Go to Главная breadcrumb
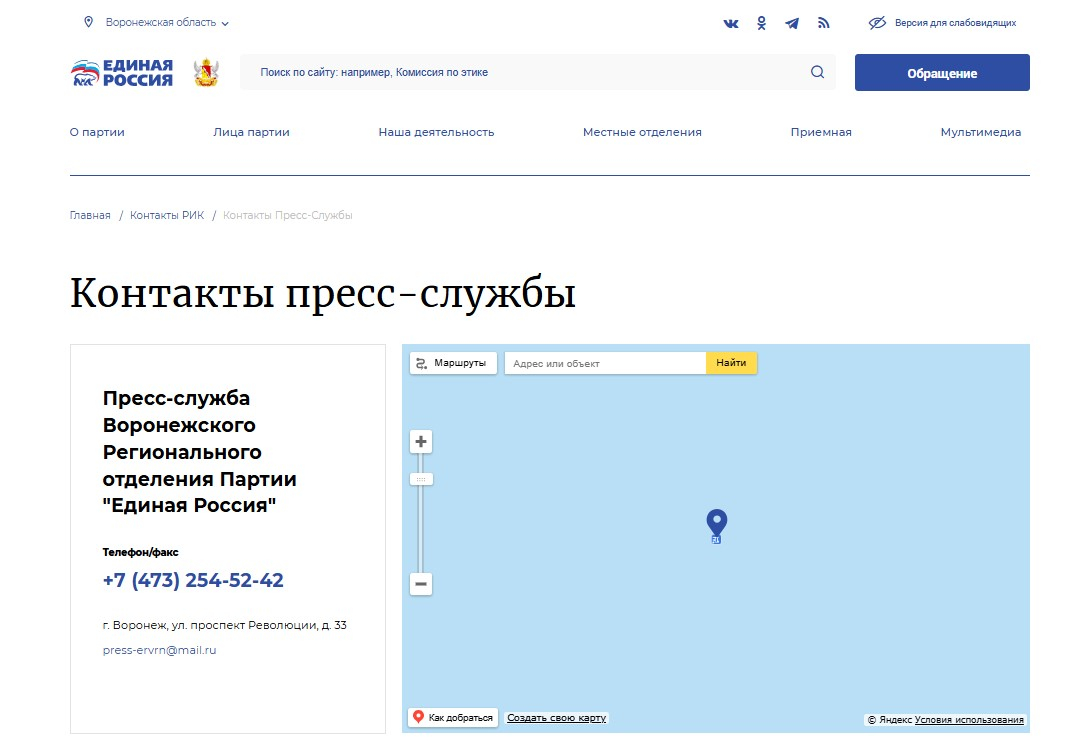The width and height of the screenshot is (1090, 751). (x=90, y=216)
